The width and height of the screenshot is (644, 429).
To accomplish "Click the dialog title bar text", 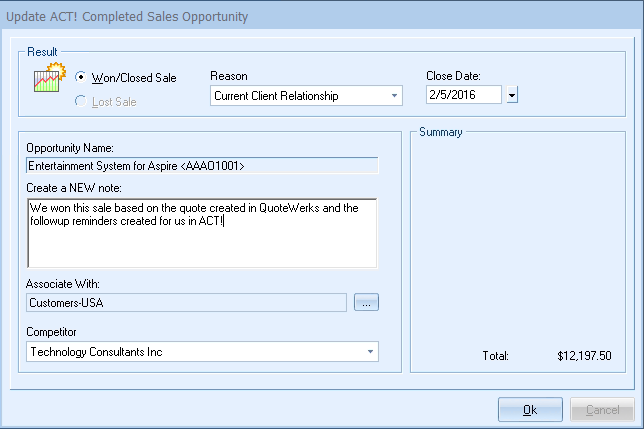I will tap(129, 17).
